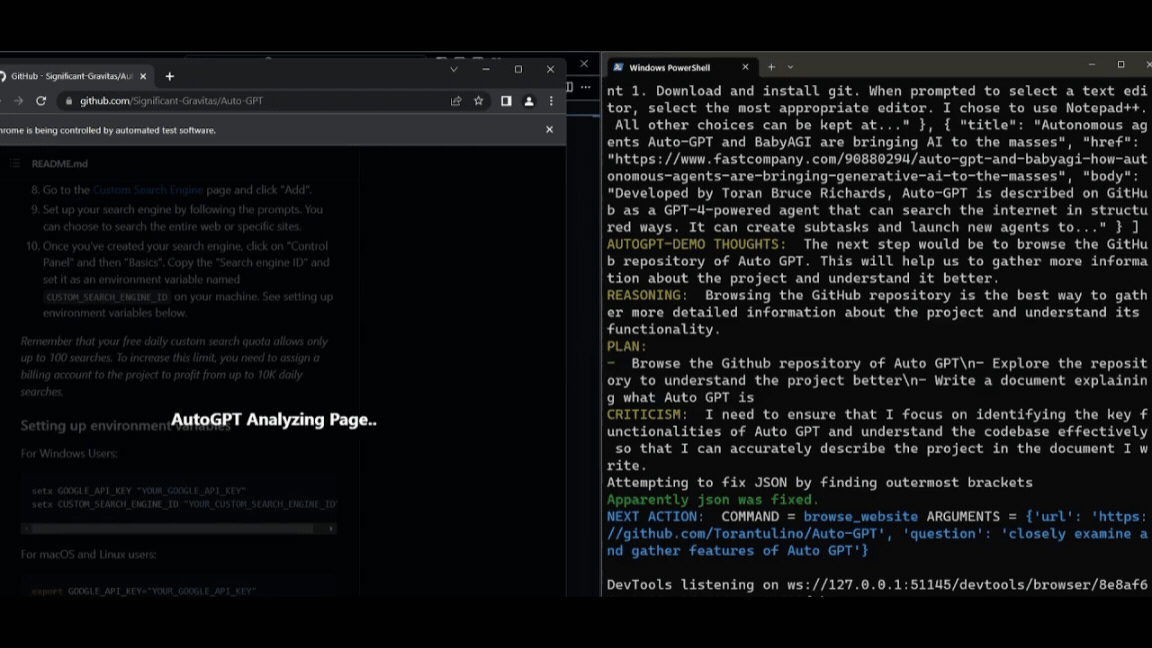Click the setx GOOGLE_API_KEY code line

pyautogui.click(x=139, y=490)
